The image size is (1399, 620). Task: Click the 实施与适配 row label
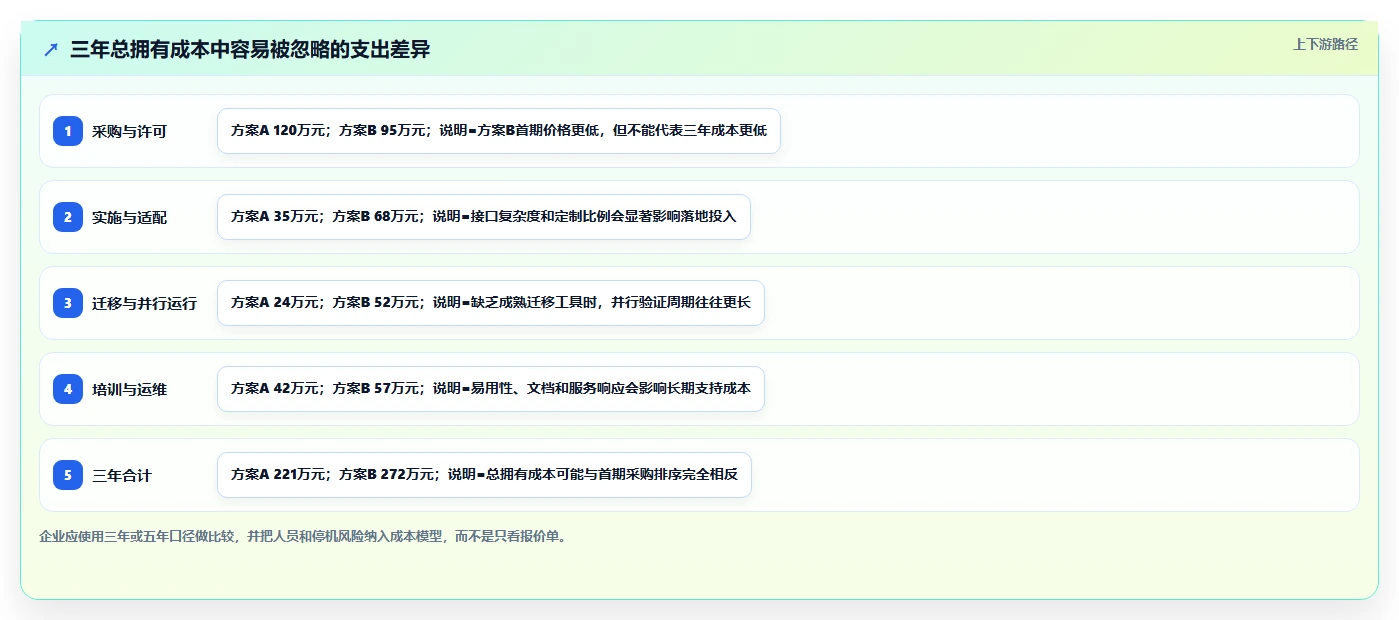click(130, 217)
